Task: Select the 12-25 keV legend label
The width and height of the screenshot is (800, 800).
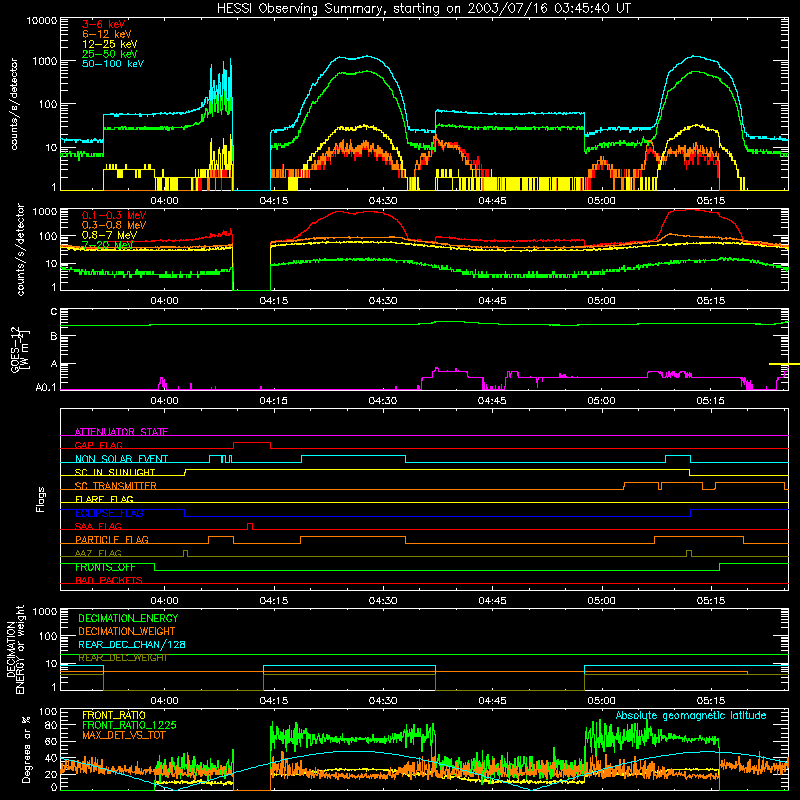Action: pyautogui.click(x=110, y=44)
